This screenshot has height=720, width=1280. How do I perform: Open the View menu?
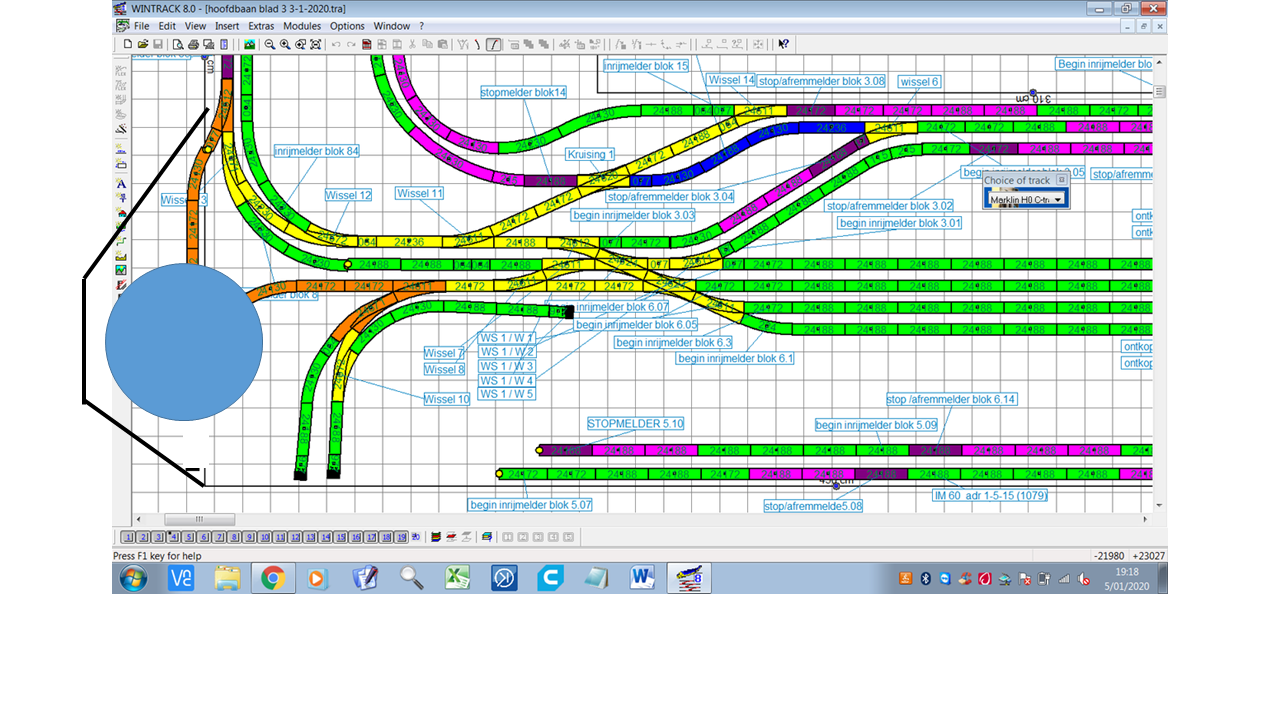pos(195,26)
